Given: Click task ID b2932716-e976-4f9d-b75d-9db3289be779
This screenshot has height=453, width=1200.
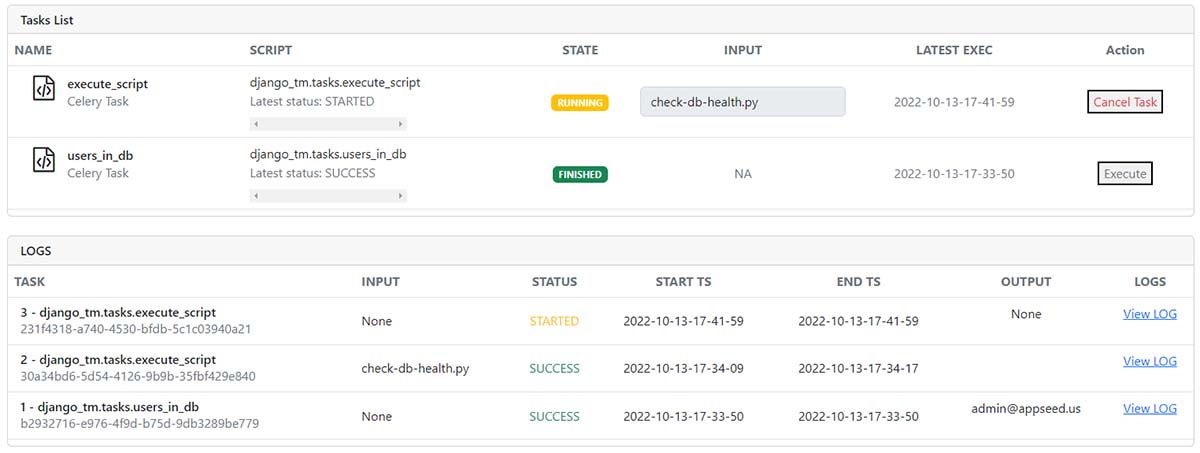Looking at the screenshot, I should coord(139,423).
